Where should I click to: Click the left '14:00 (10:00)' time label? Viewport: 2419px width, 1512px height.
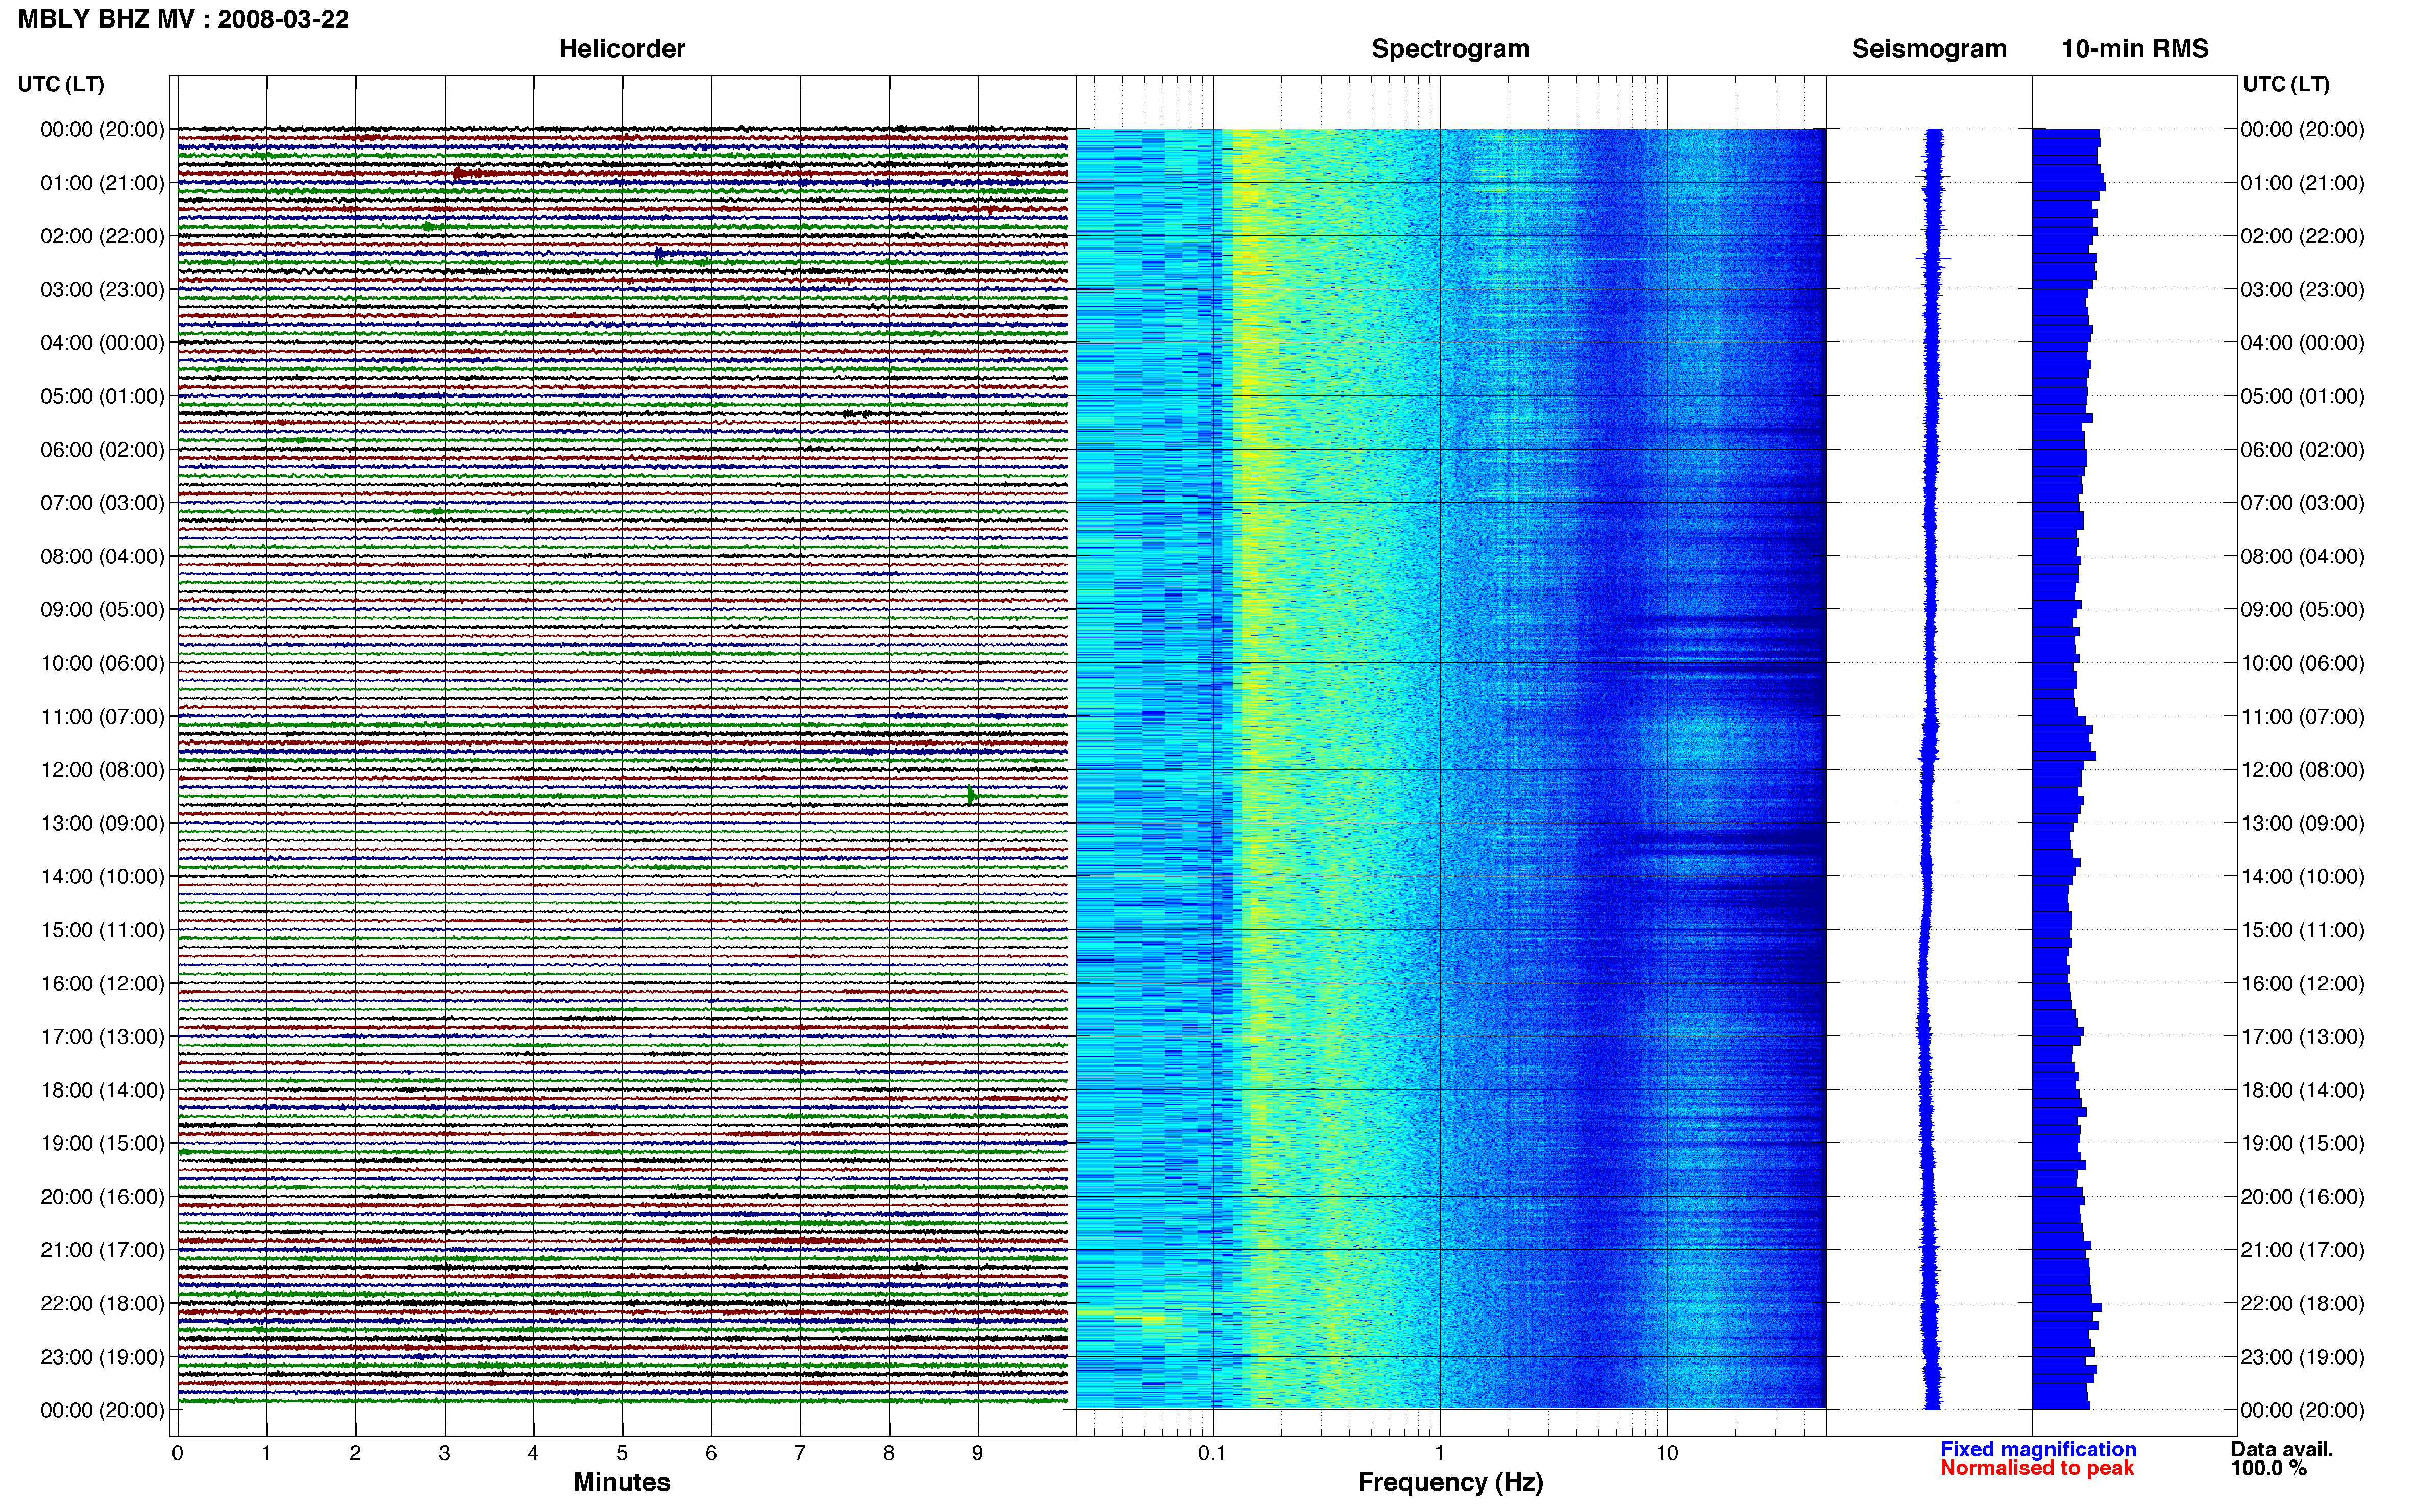102,877
